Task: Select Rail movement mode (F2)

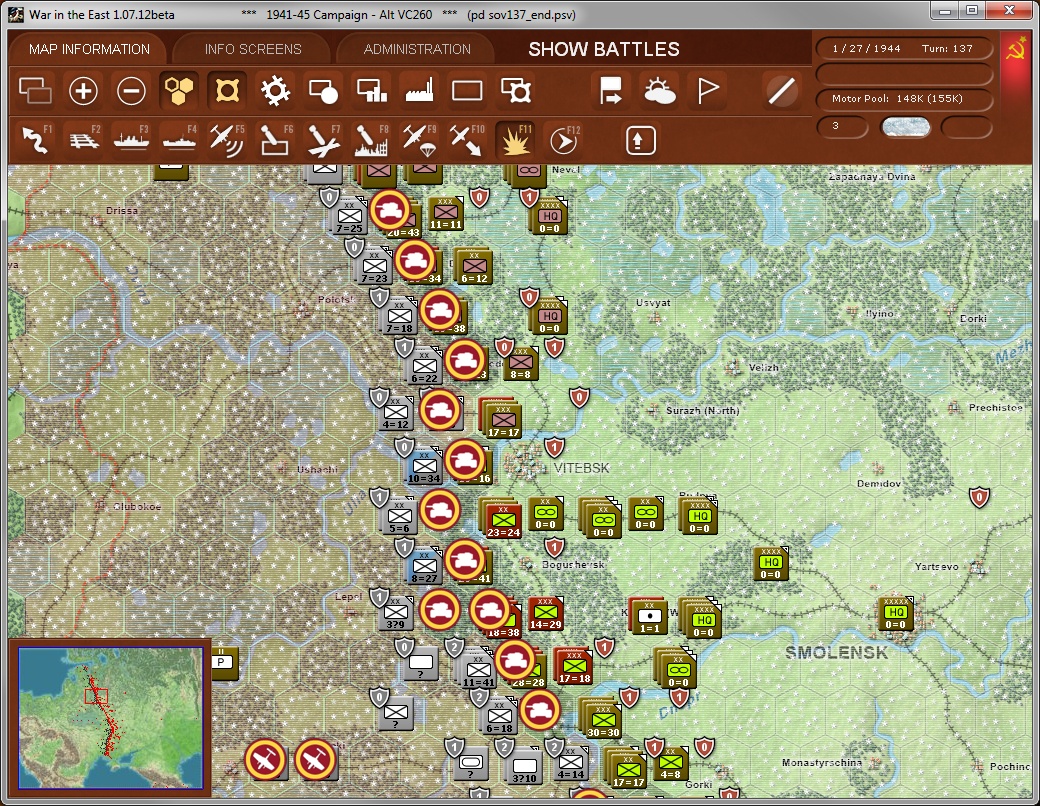Action: coord(84,140)
